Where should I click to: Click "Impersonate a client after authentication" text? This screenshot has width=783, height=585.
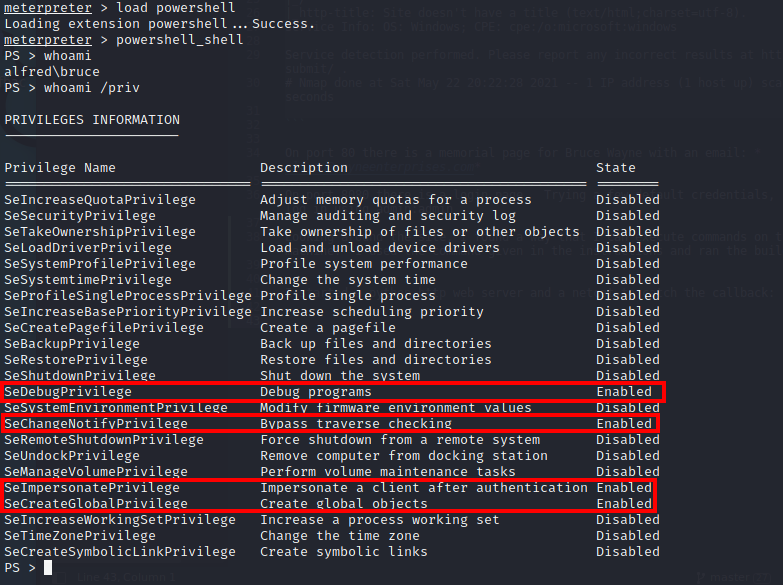pyautogui.click(x=424, y=488)
